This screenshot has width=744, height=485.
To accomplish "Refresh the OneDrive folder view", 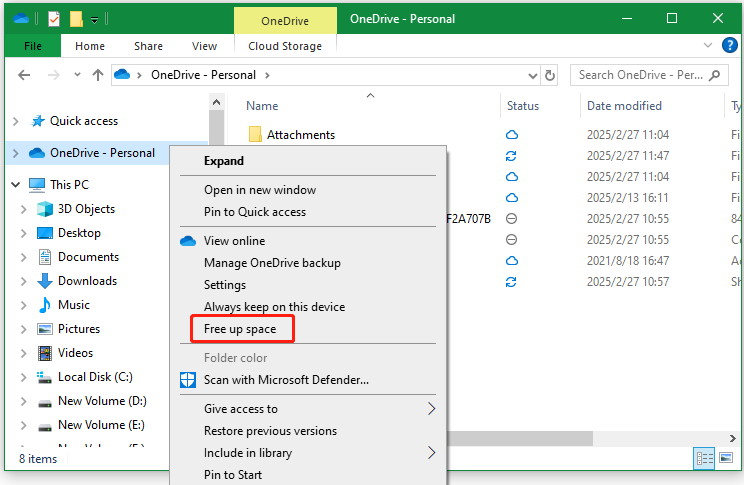I will (x=549, y=75).
